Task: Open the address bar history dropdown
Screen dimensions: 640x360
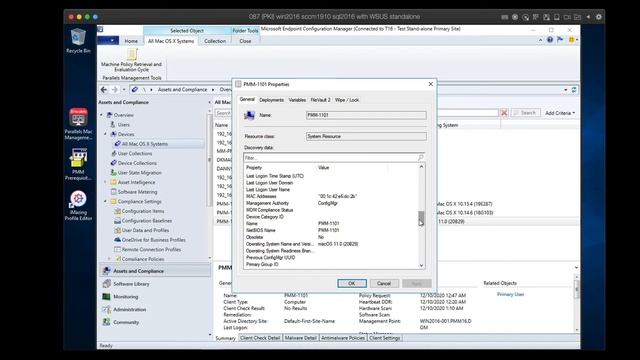Action: coord(566,90)
